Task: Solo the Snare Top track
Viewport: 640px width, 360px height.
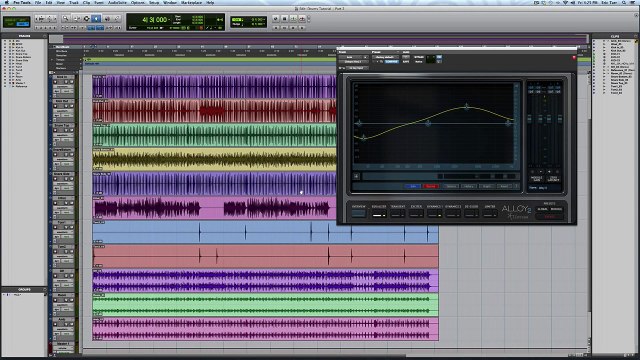Action: 66,130
